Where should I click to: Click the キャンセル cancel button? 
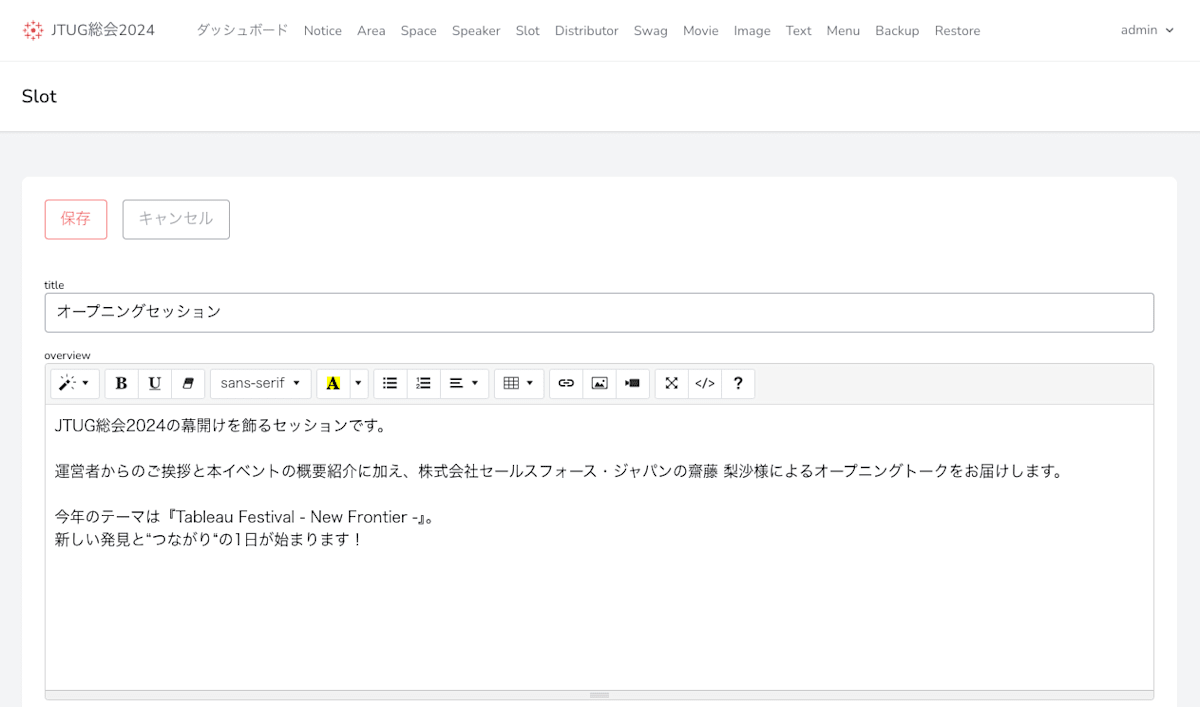(x=176, y=219)
